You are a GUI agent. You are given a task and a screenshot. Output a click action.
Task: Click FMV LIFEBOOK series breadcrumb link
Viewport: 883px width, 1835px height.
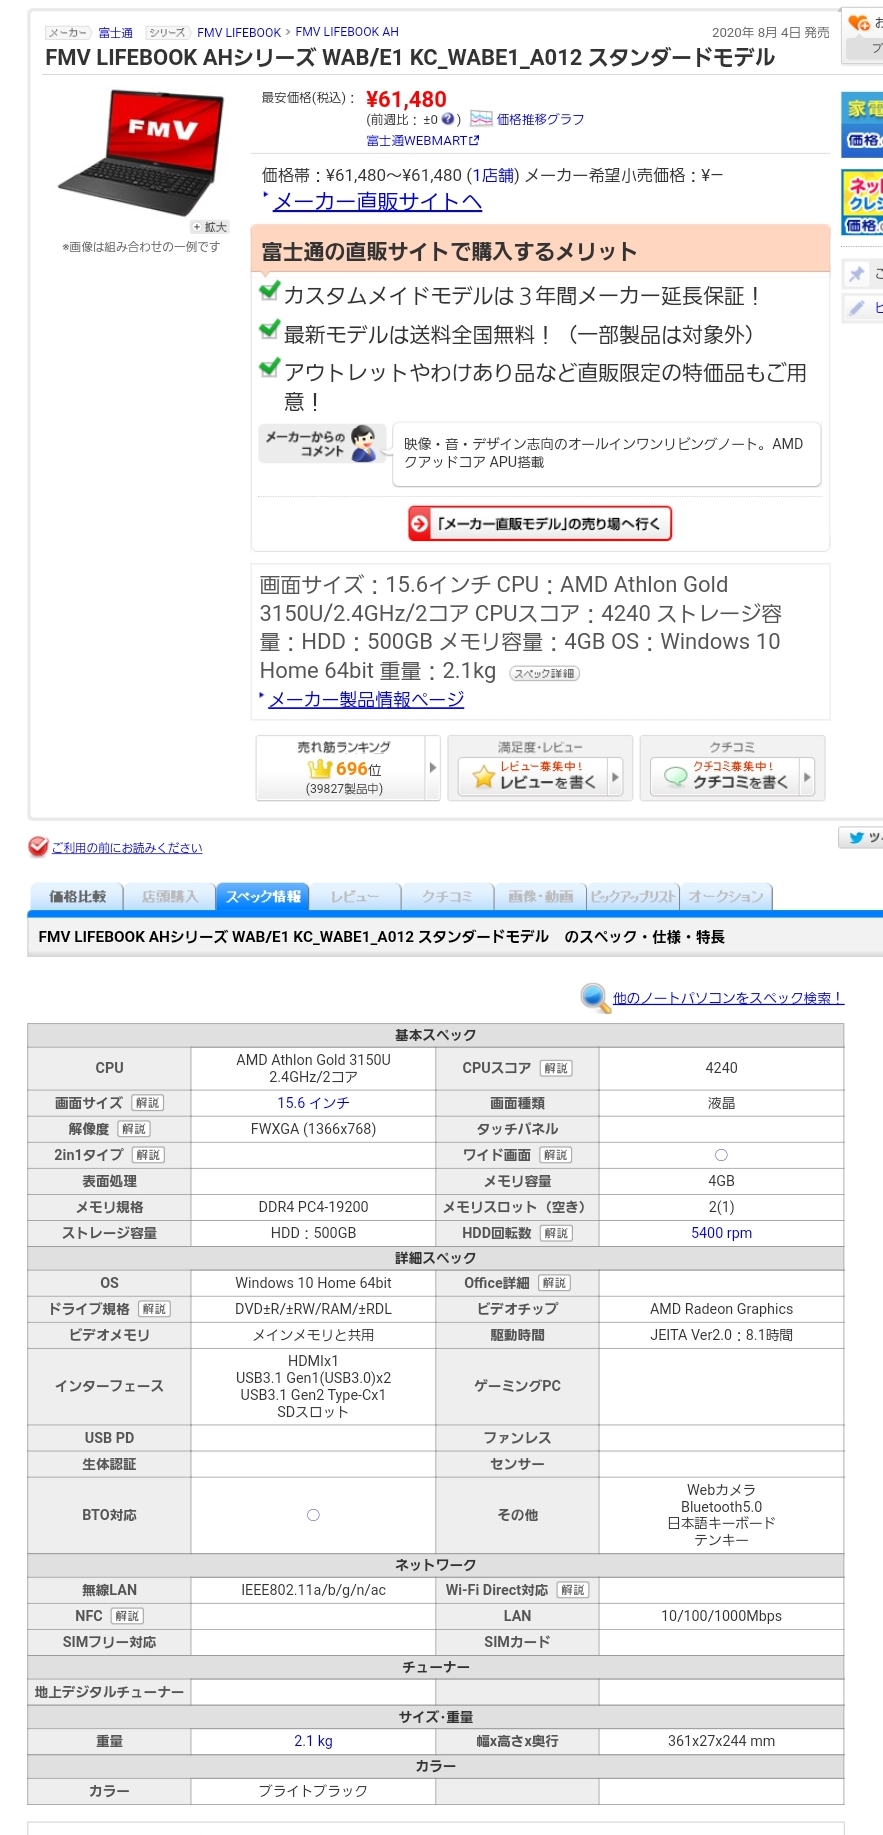click(239, 33)
